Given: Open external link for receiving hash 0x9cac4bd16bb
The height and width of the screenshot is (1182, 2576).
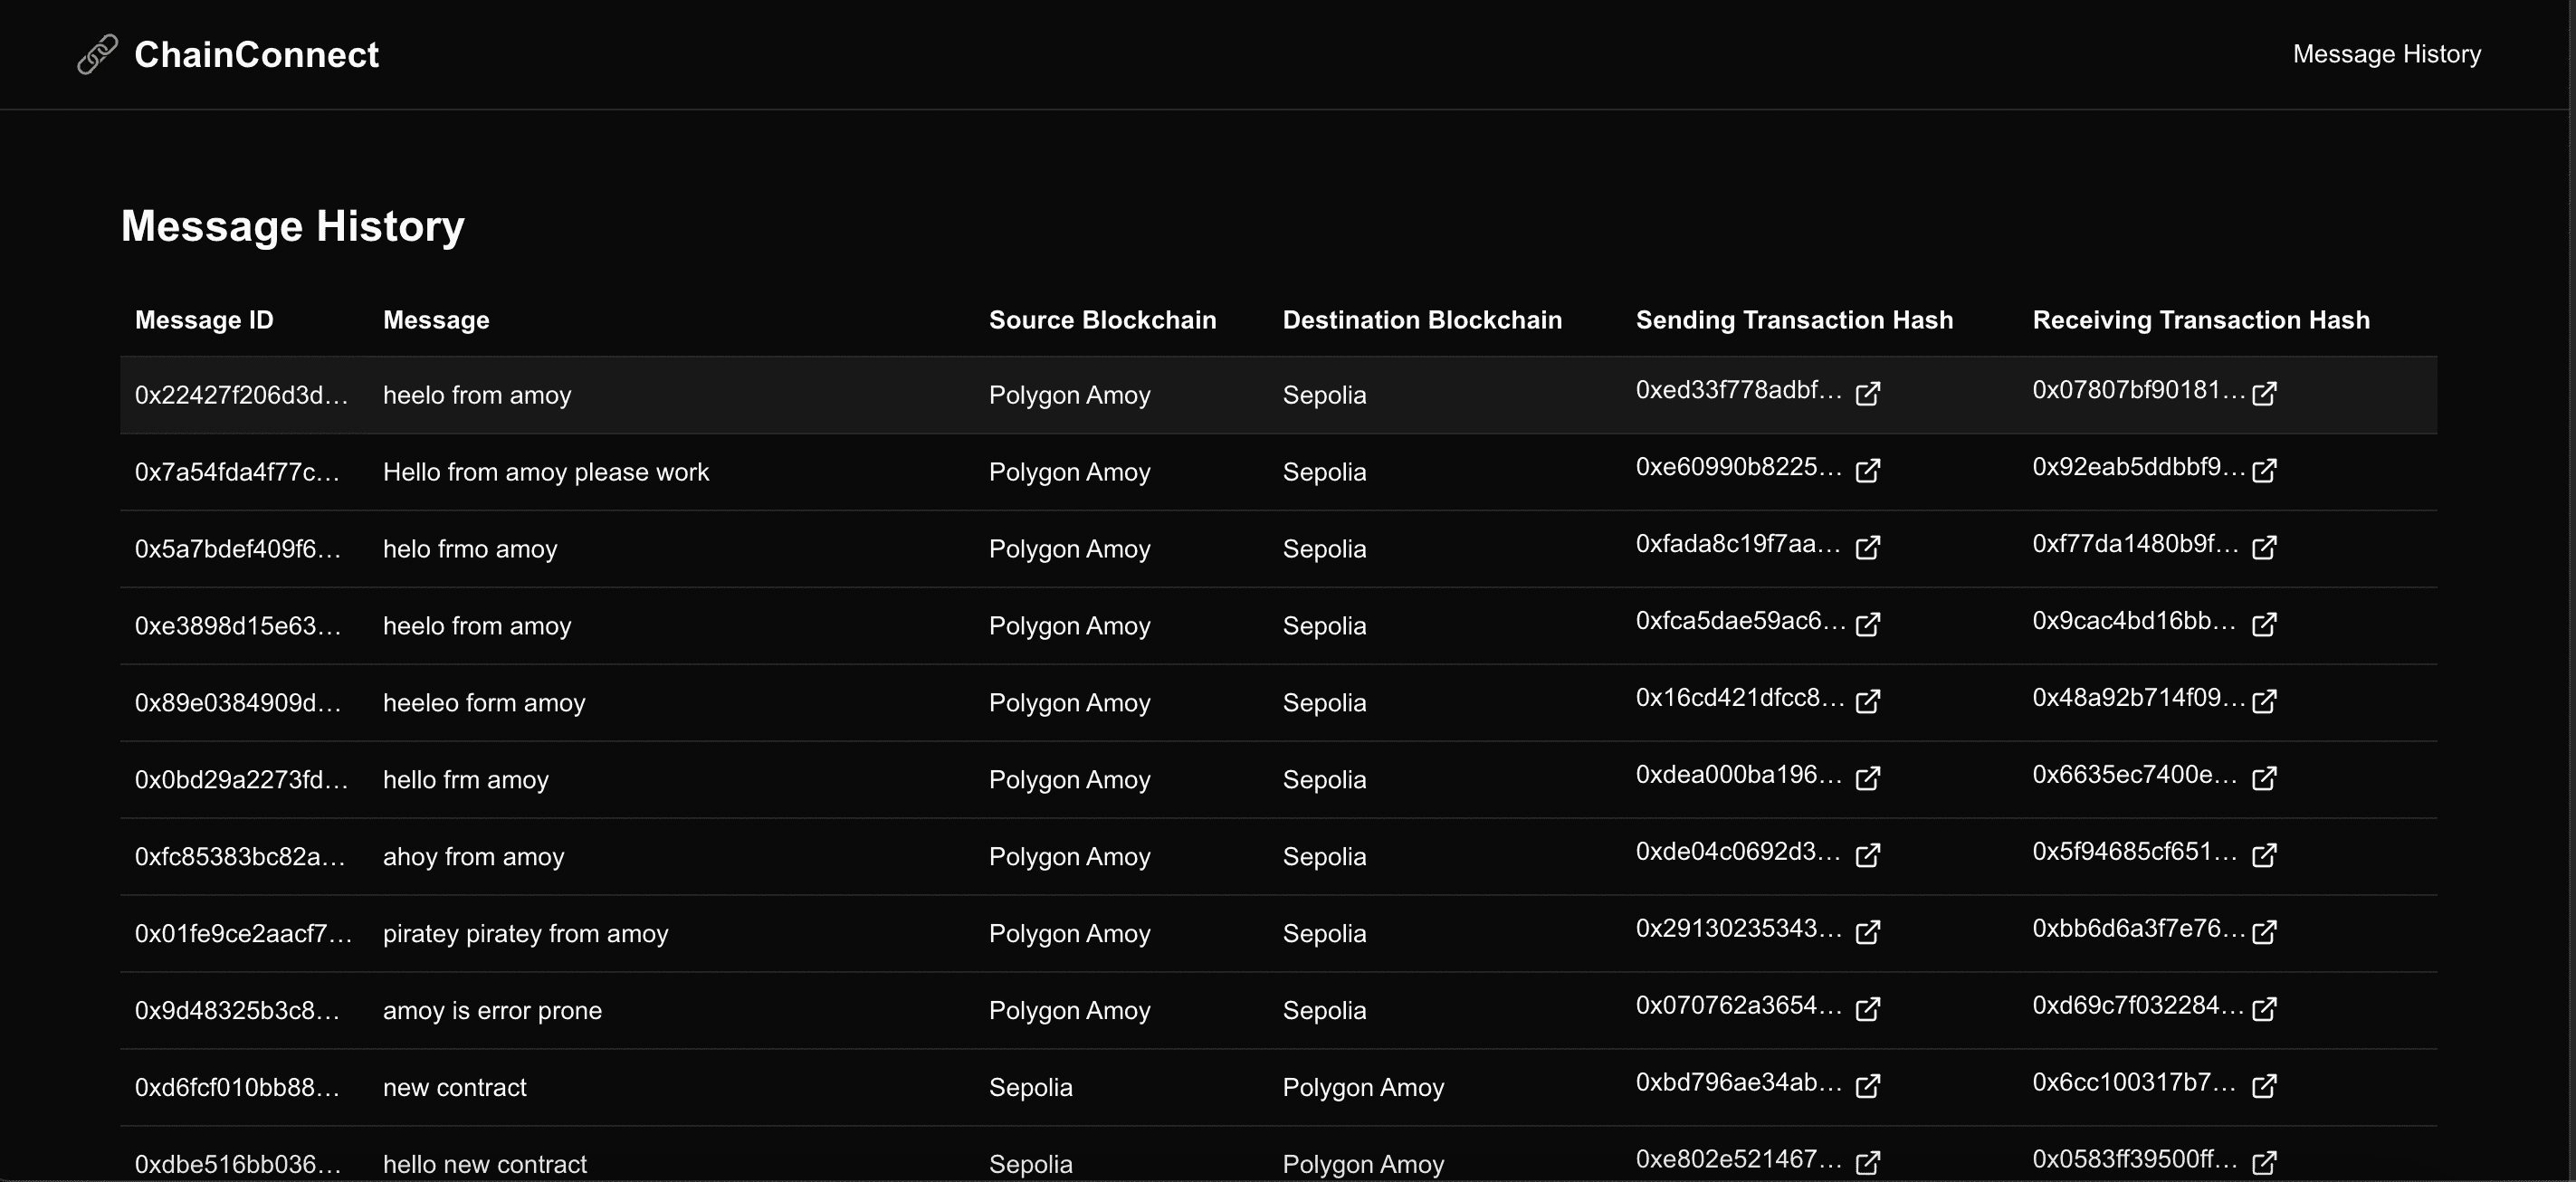Looking at the screenshot, I should point(2264,624).
